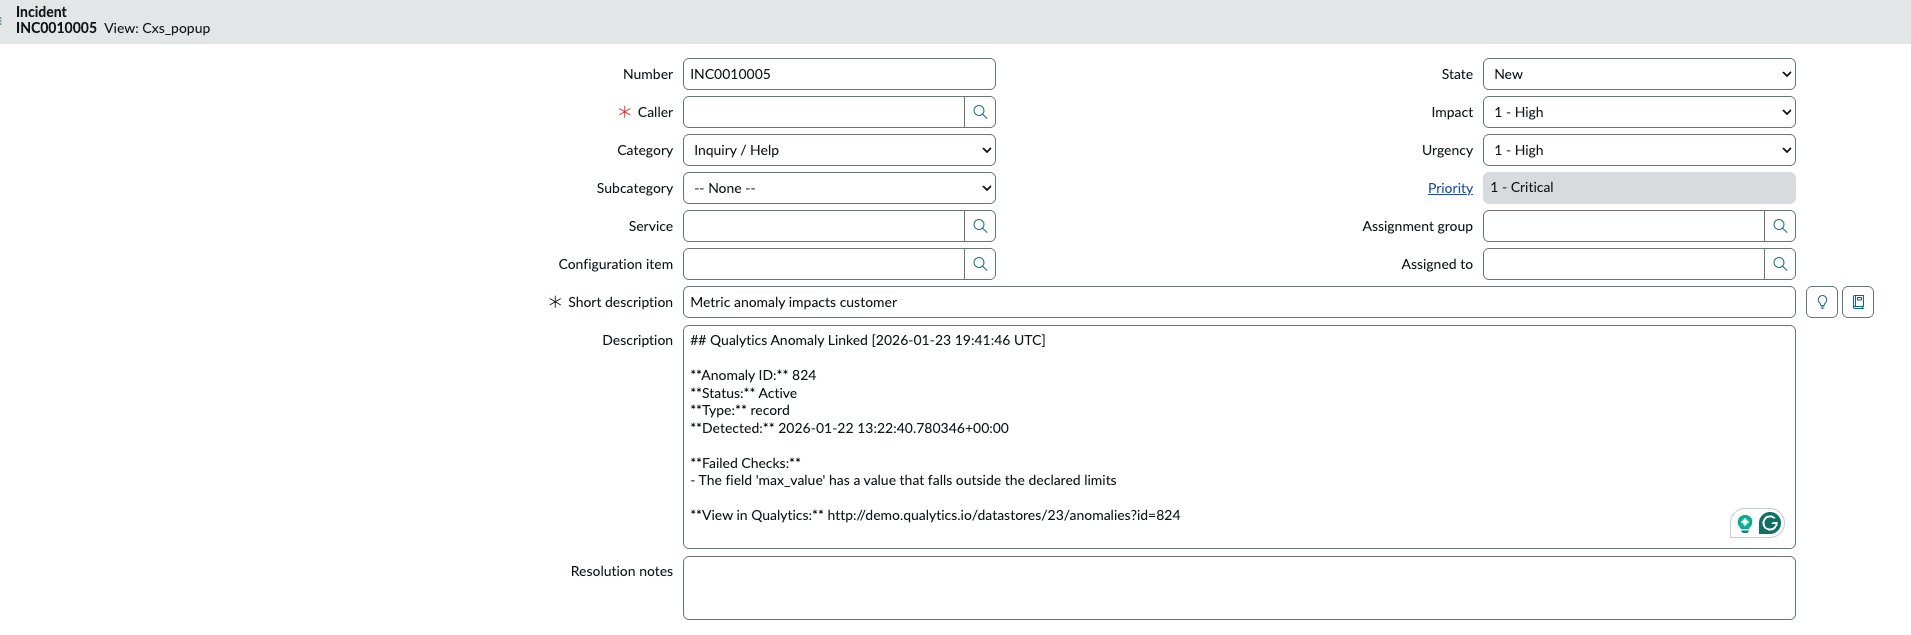Image resolution: width=1911 pixels, height=635 pixels.
Task: Open Assignment group lookup search icon
Action: [1780, 226]
